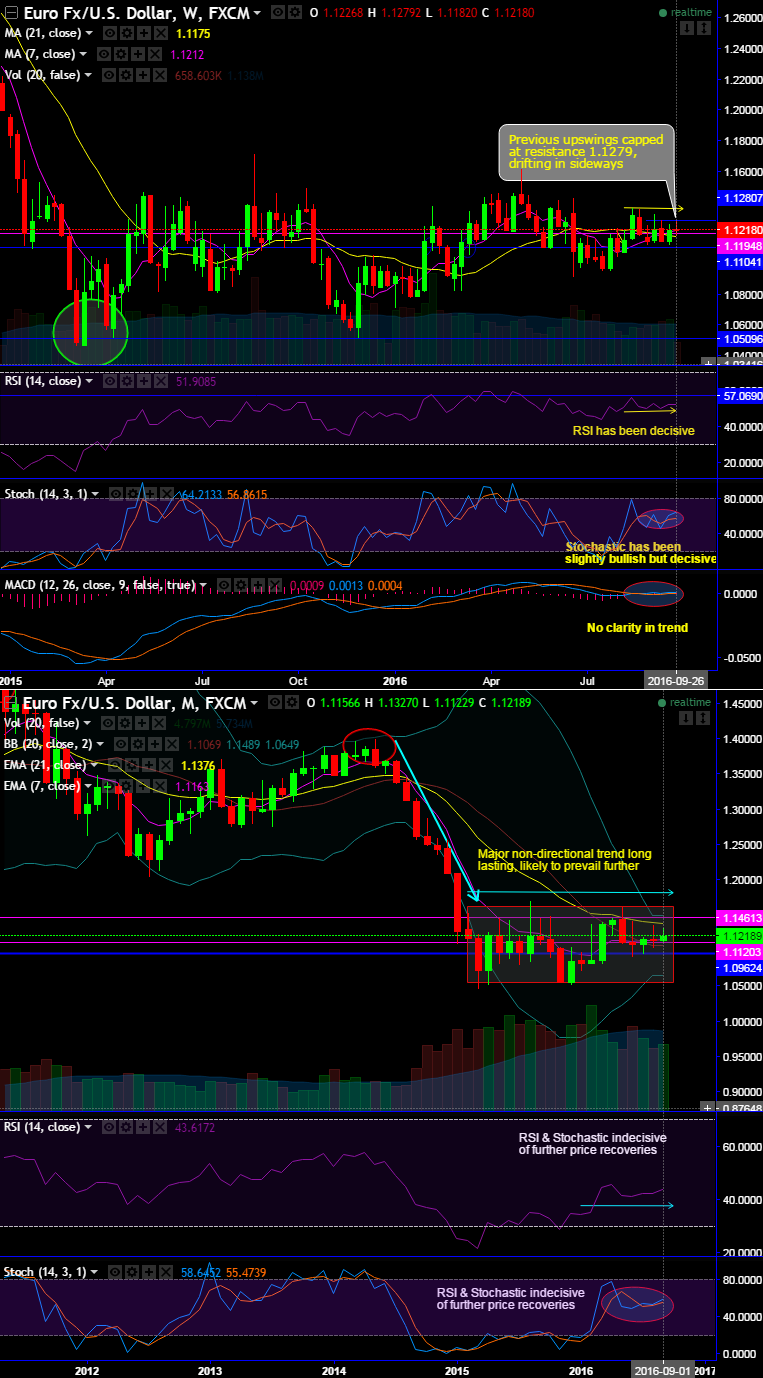
Task: Open gear settings for monthly Euro Fx symbol
Action: 293,702
